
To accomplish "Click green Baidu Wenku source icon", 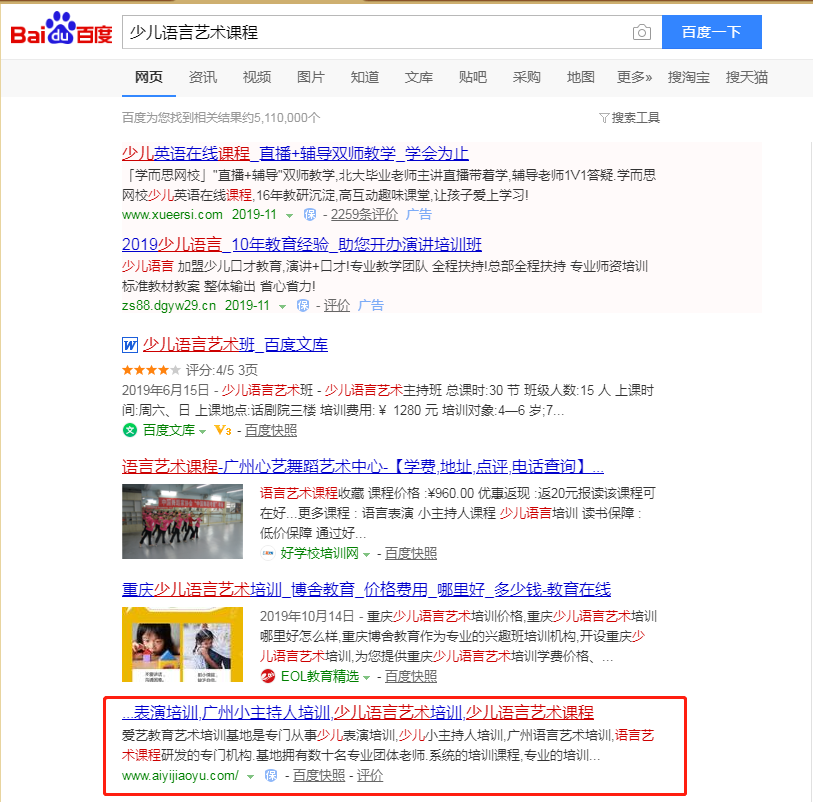I will [130, 430].
